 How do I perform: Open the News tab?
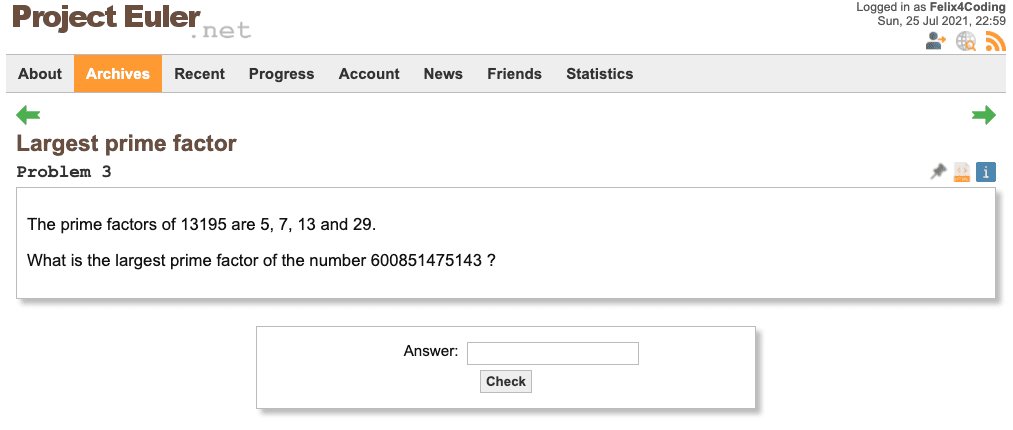tap(443, 74)
